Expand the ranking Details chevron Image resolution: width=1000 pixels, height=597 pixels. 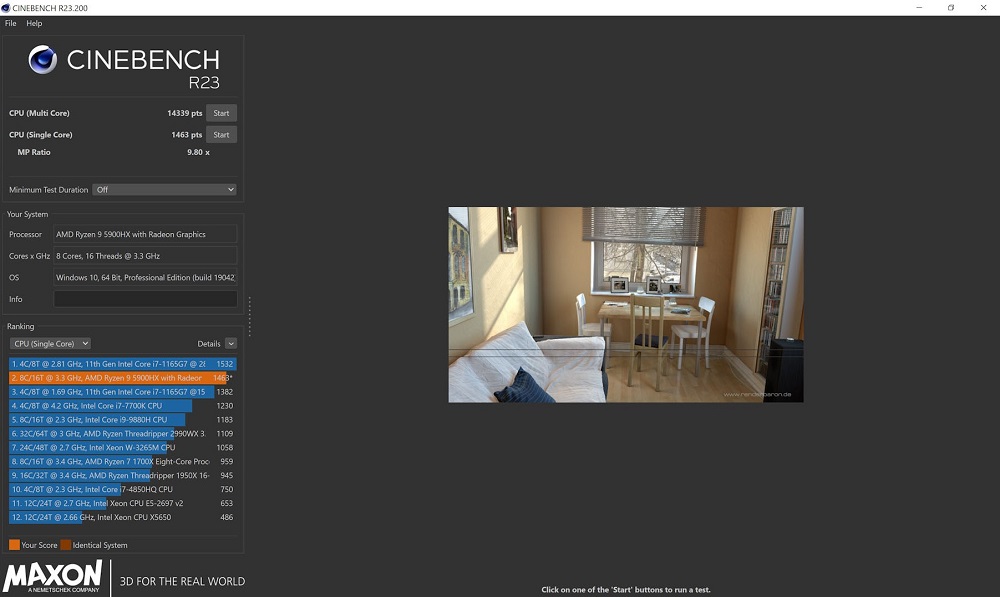231,343
